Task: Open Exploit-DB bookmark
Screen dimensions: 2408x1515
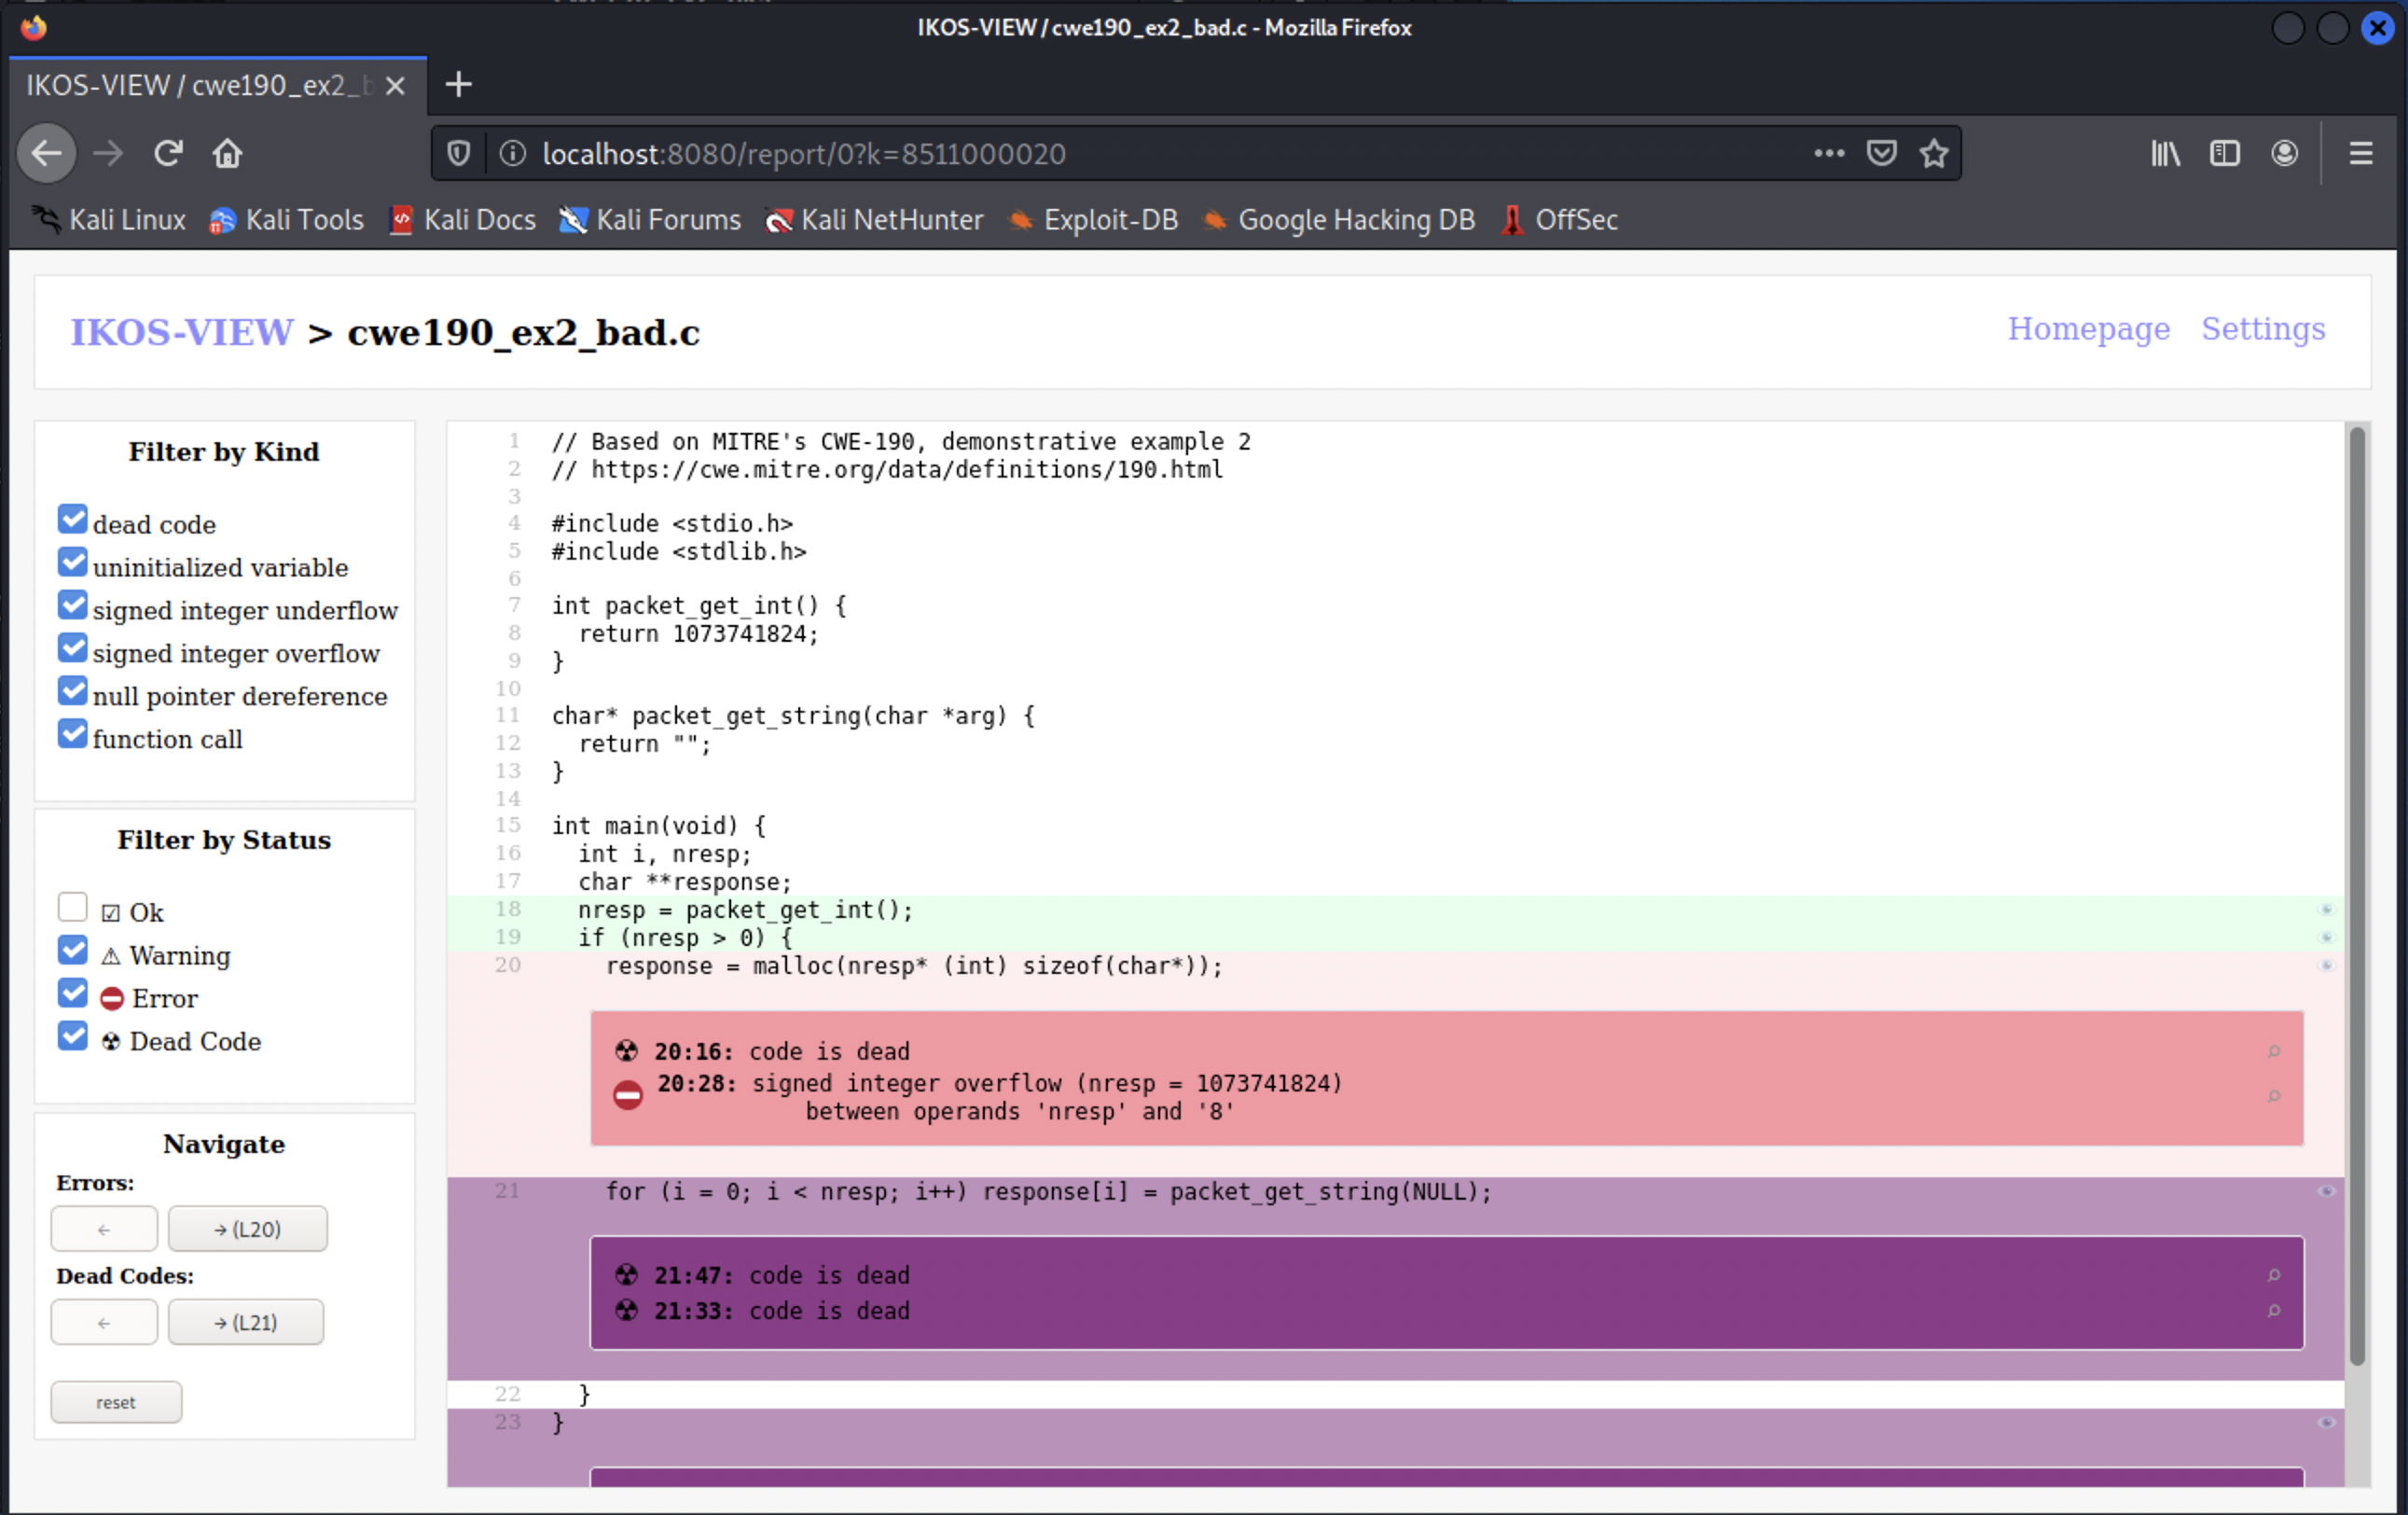Action: pos(1093,220)
